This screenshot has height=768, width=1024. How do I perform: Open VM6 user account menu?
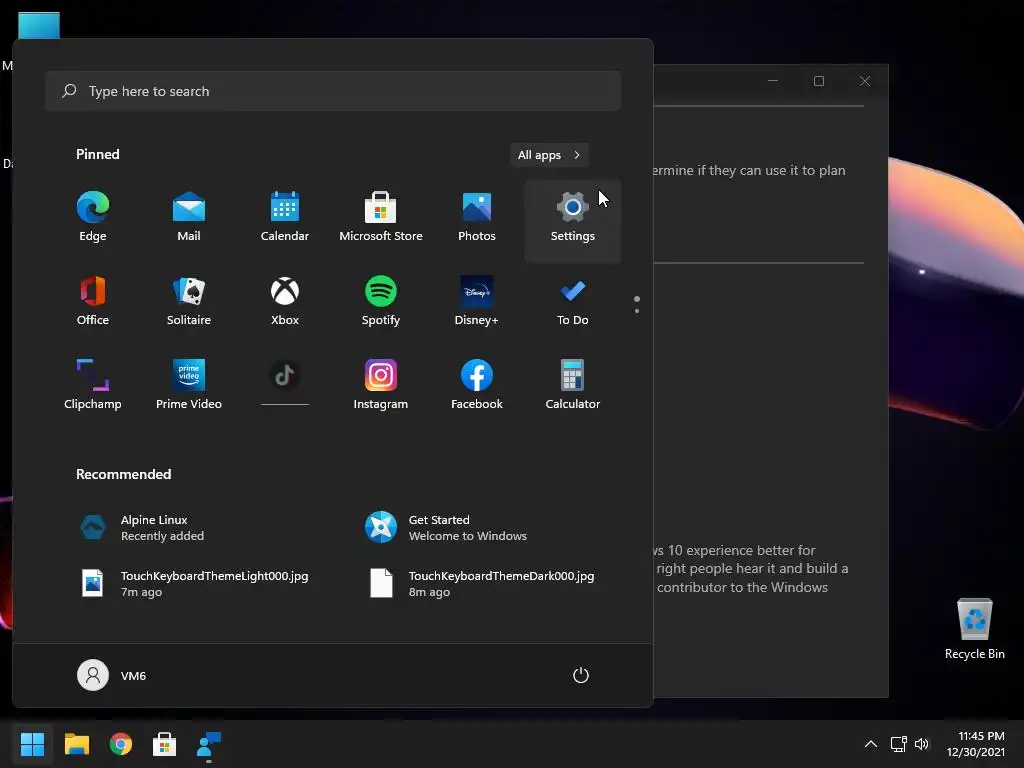(x=112, y=675)
